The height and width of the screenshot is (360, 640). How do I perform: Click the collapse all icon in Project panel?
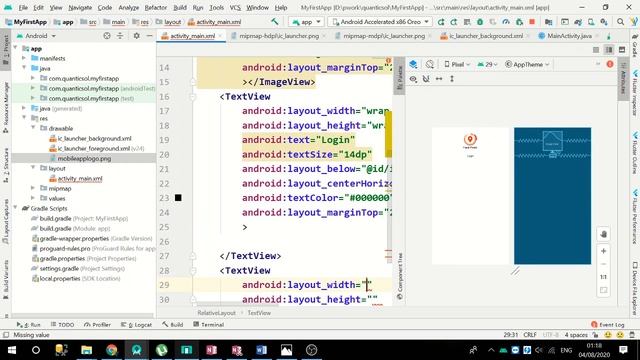(120, 36)
